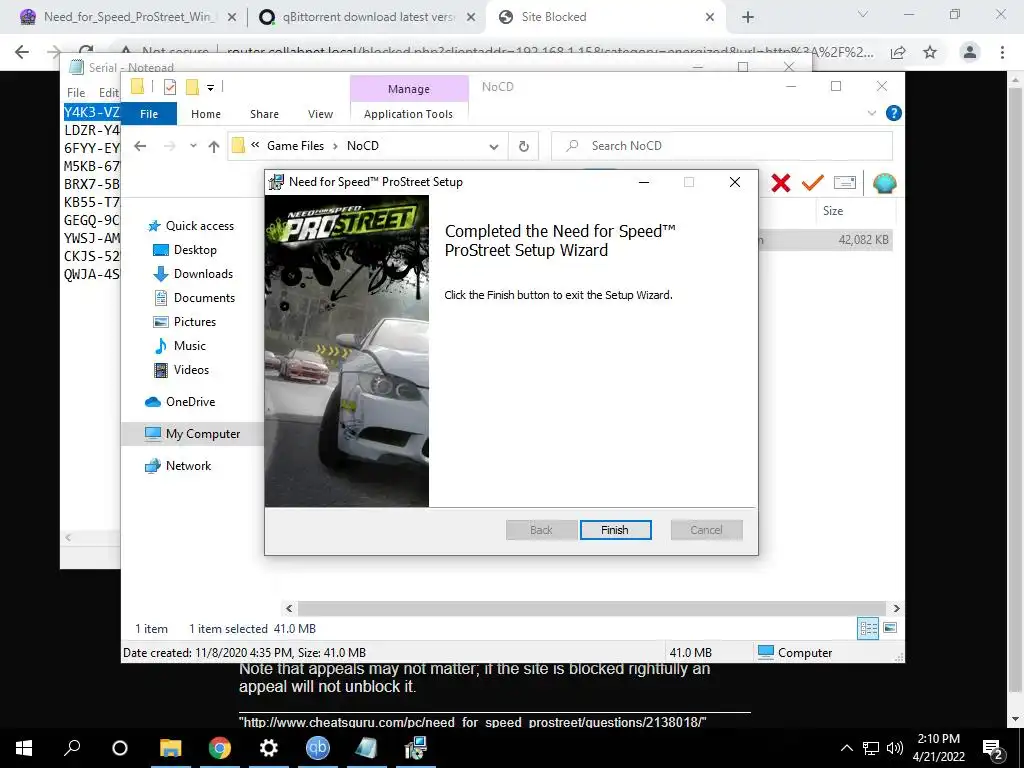
Task: Open a new Chrome tab
Action: (x=748, y=18)
